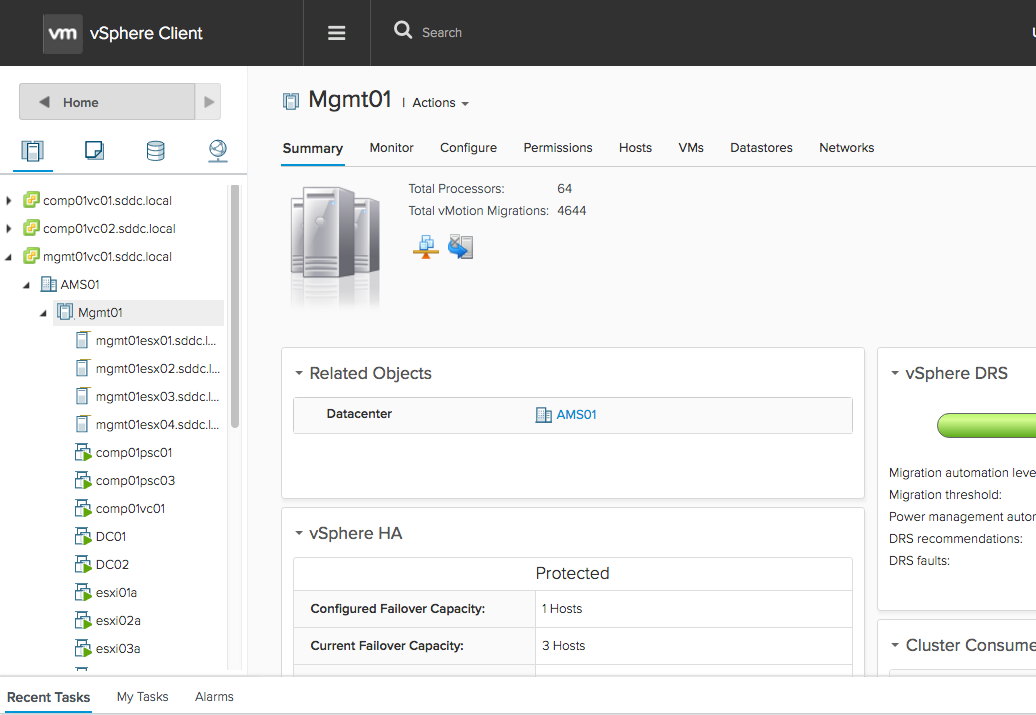This screenshot has height=715, width=1036.
Task: Open the Networks tab
Action: 846,148
